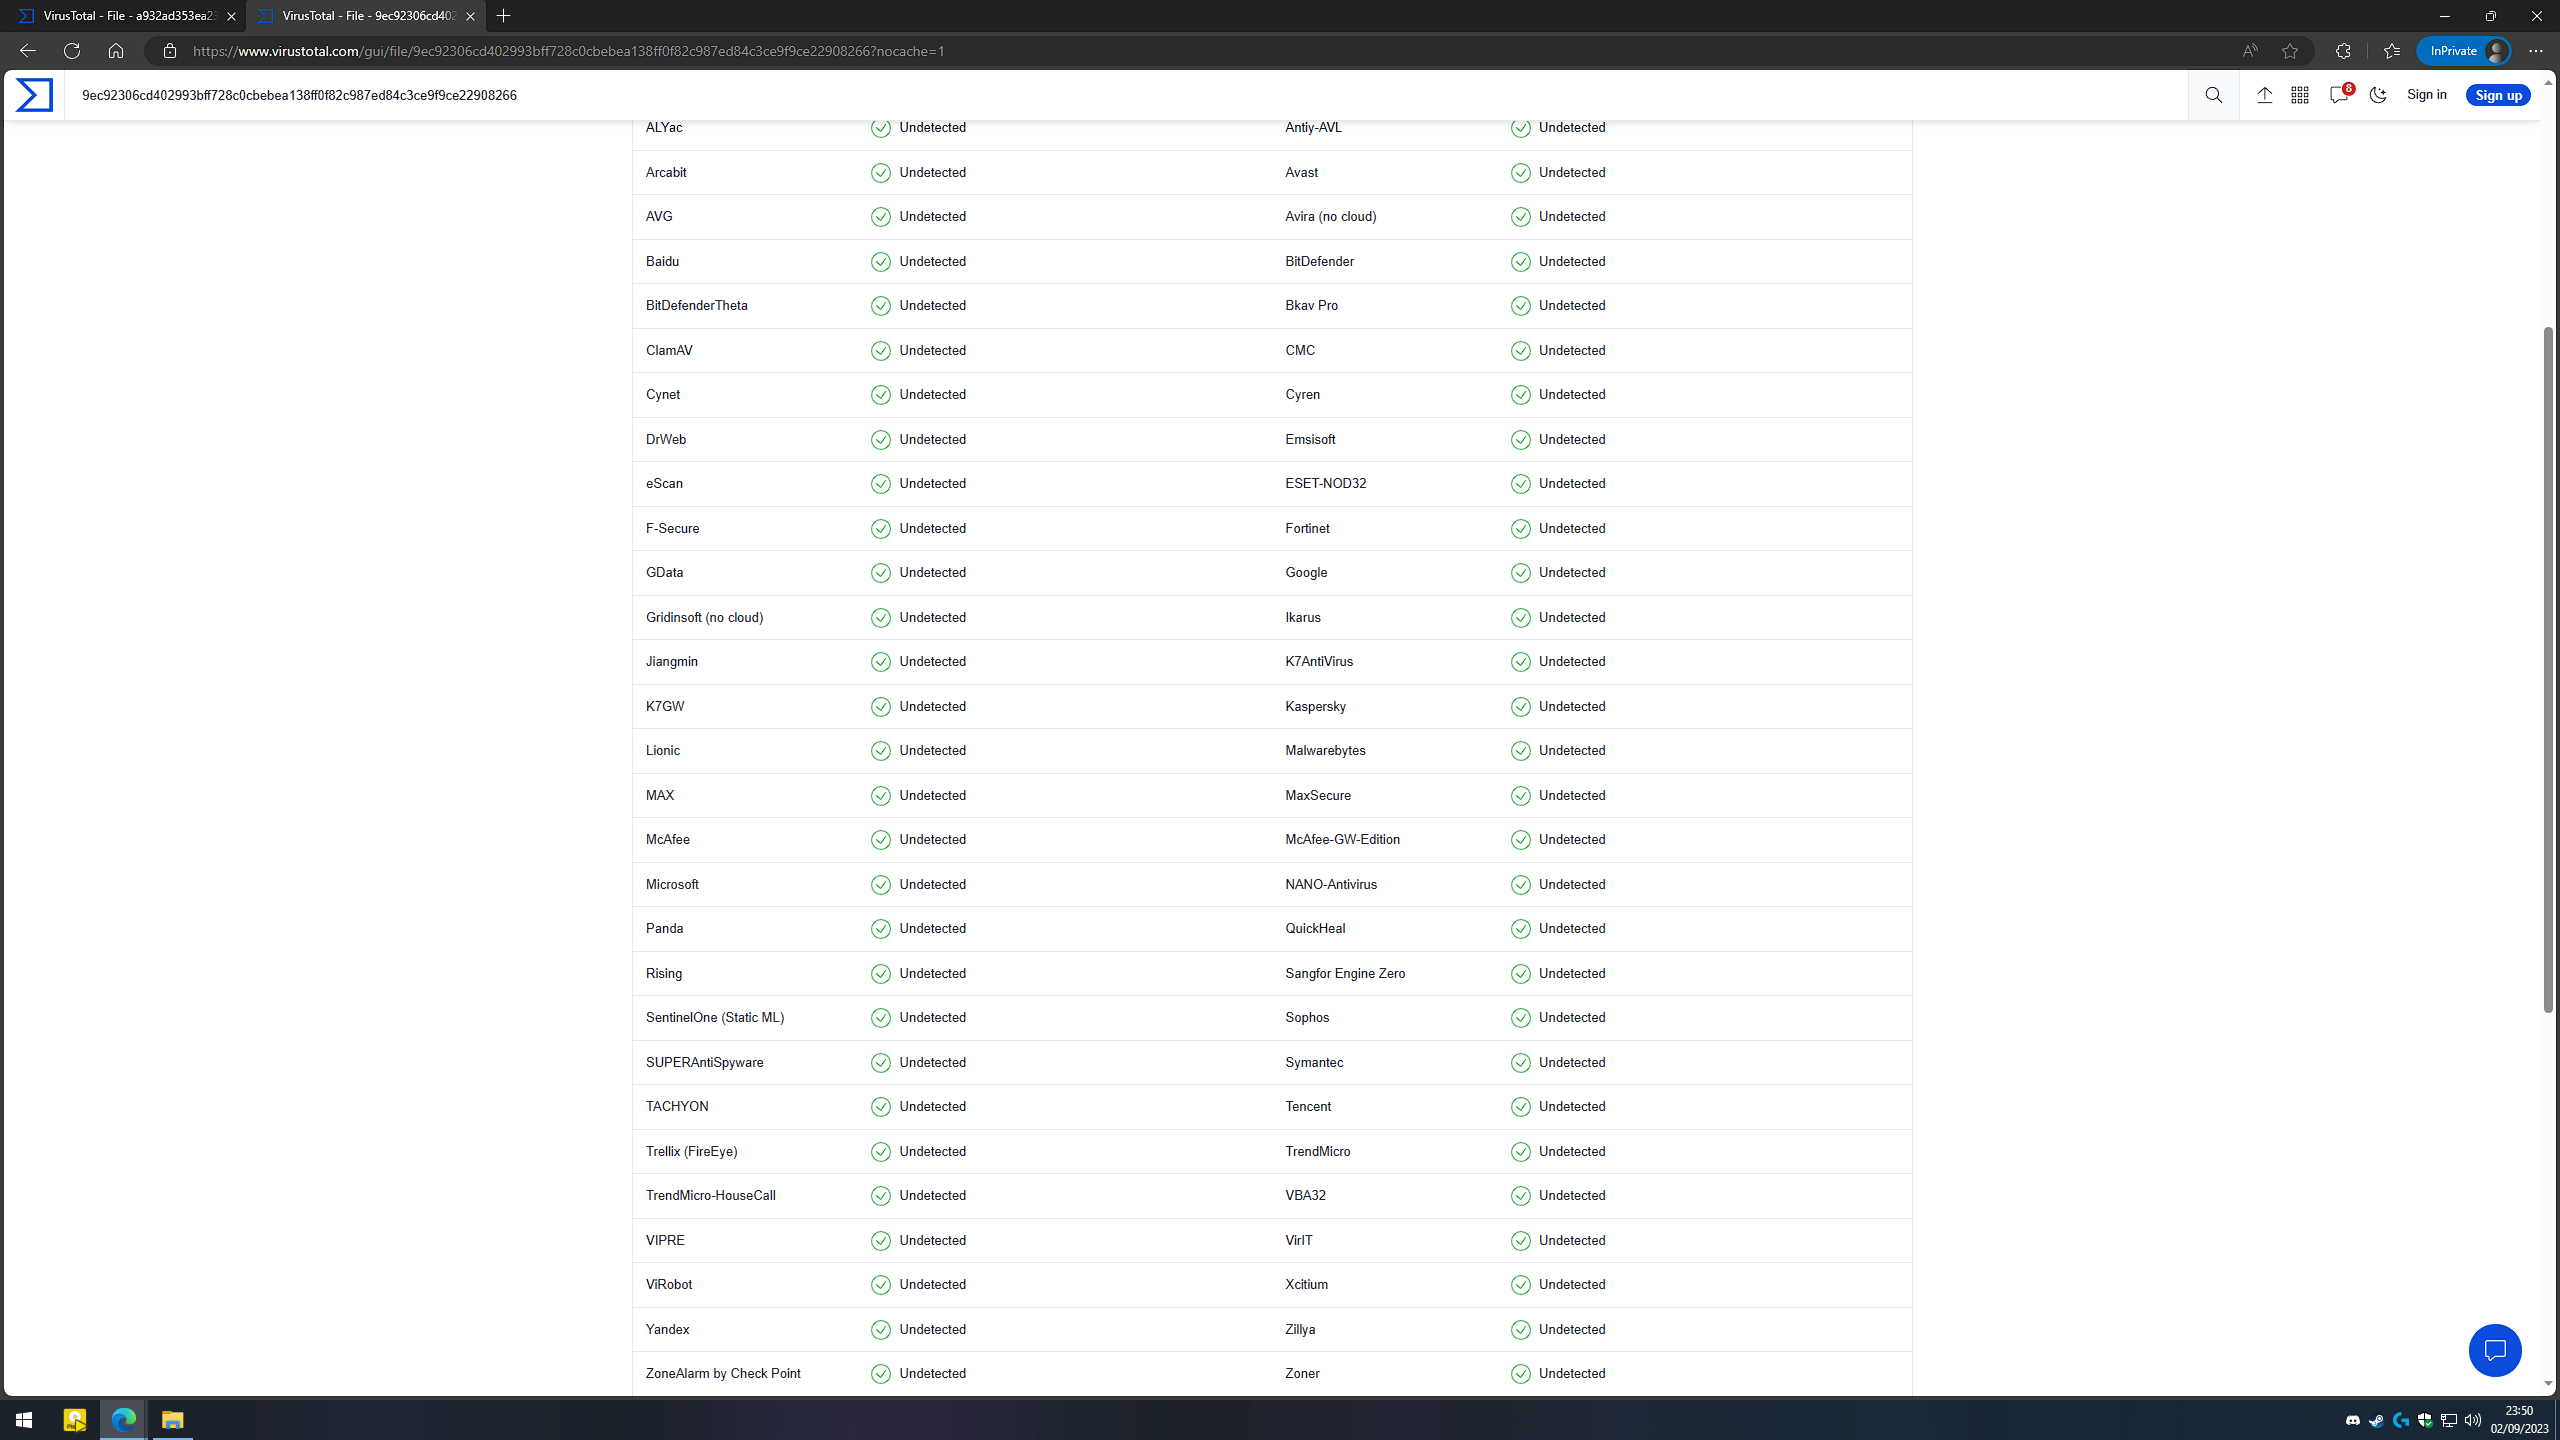Click the check icon beside Sophos result
Screen dimensions: 2560x1440
pyautogui.click(x=1520, y=1018)
